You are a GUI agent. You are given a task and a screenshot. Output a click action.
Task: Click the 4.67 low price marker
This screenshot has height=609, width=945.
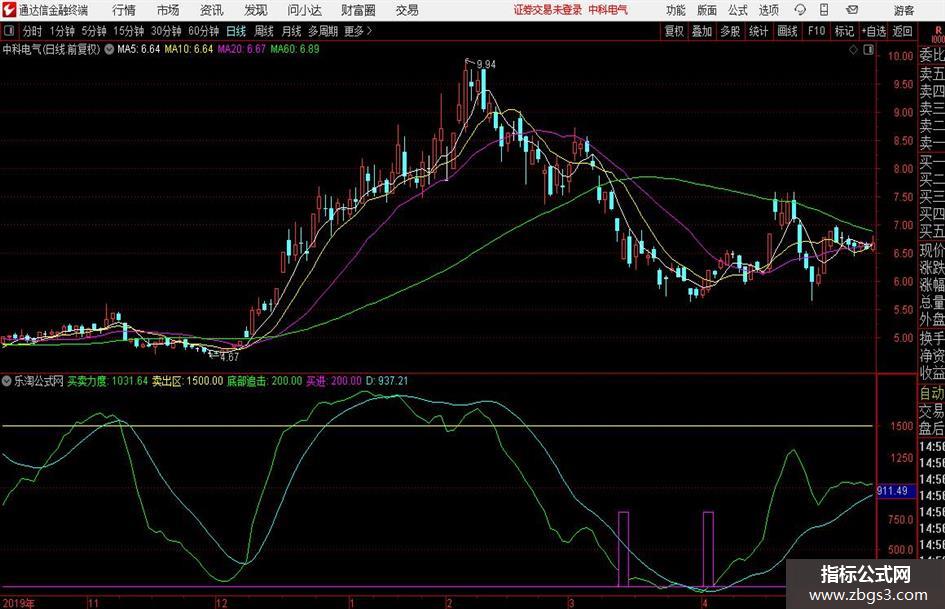tap(229, 357)
